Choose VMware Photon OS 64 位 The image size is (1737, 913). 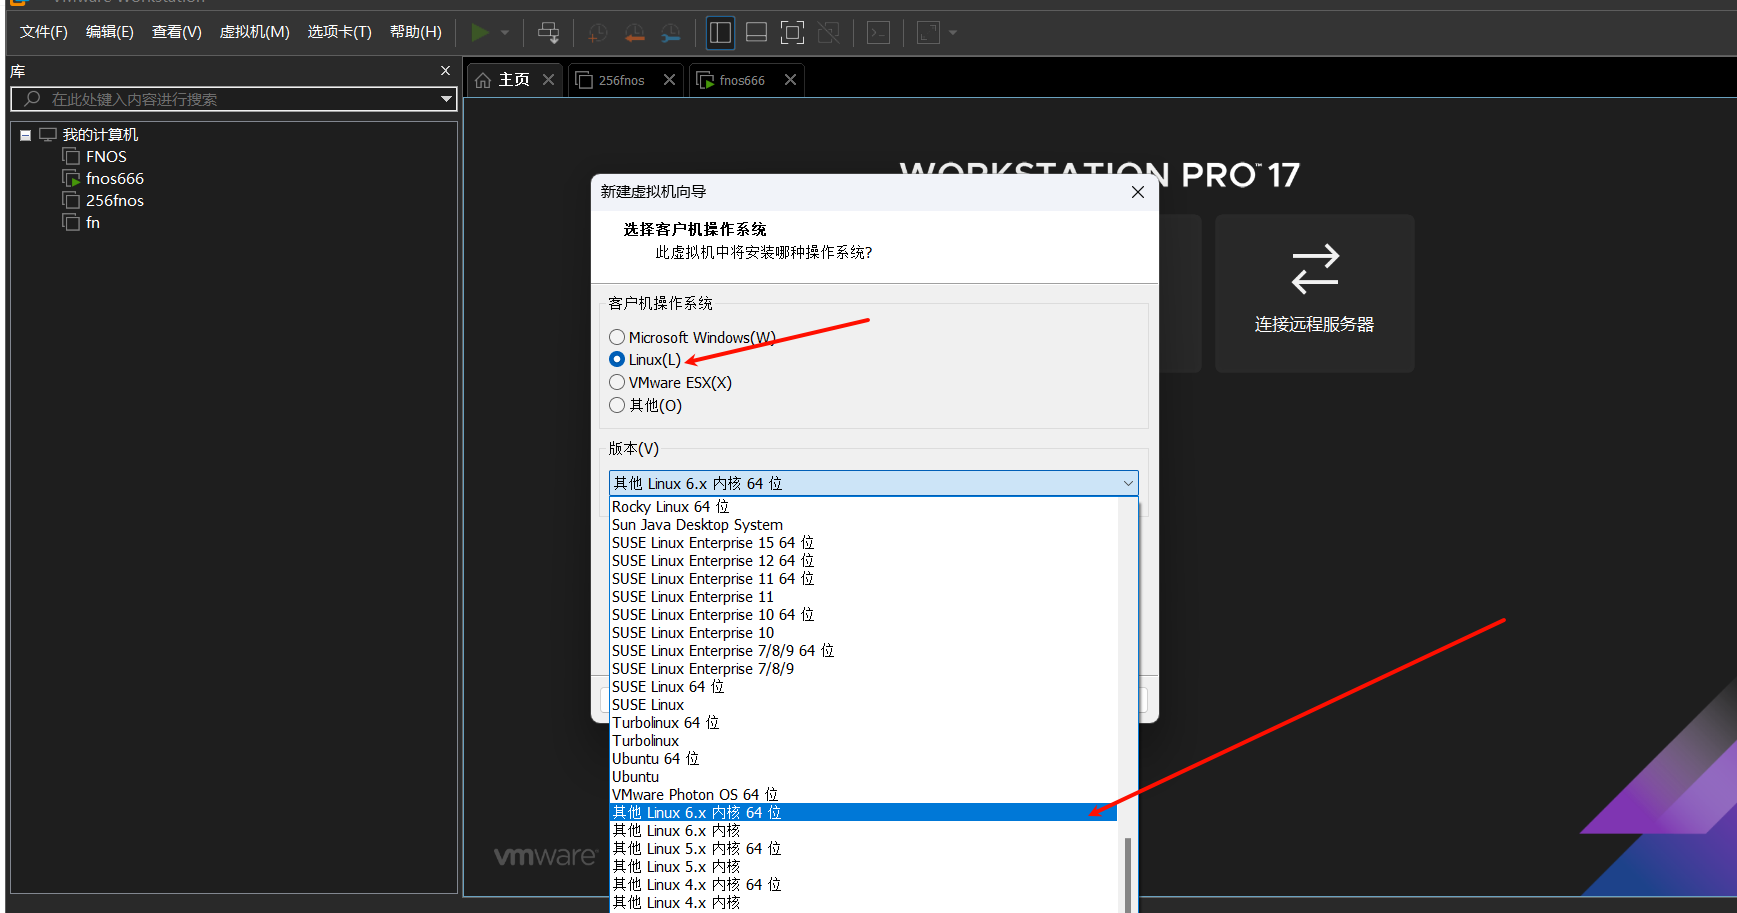tap(863, 795)
